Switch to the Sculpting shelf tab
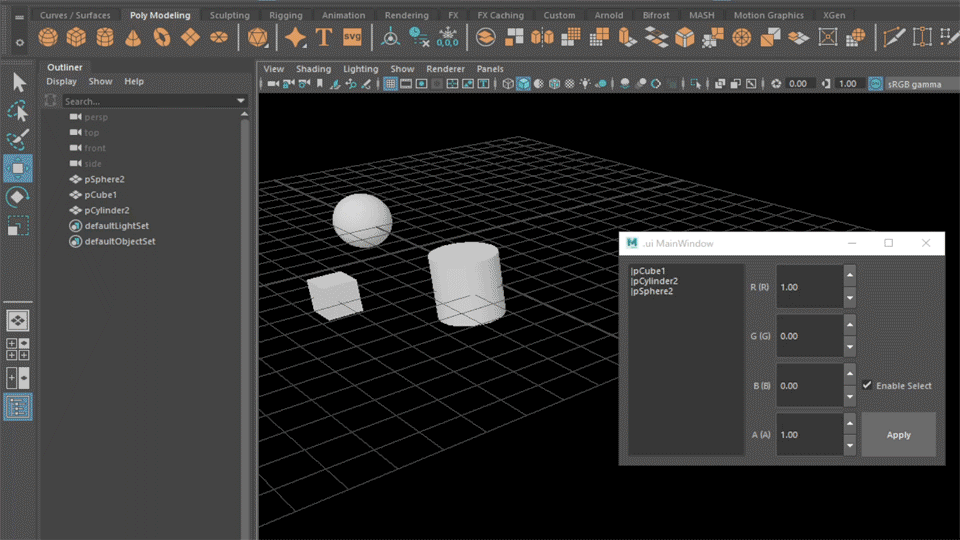Image resolution: width=960 pixels, height=540 pixels. tap(229, 15)
